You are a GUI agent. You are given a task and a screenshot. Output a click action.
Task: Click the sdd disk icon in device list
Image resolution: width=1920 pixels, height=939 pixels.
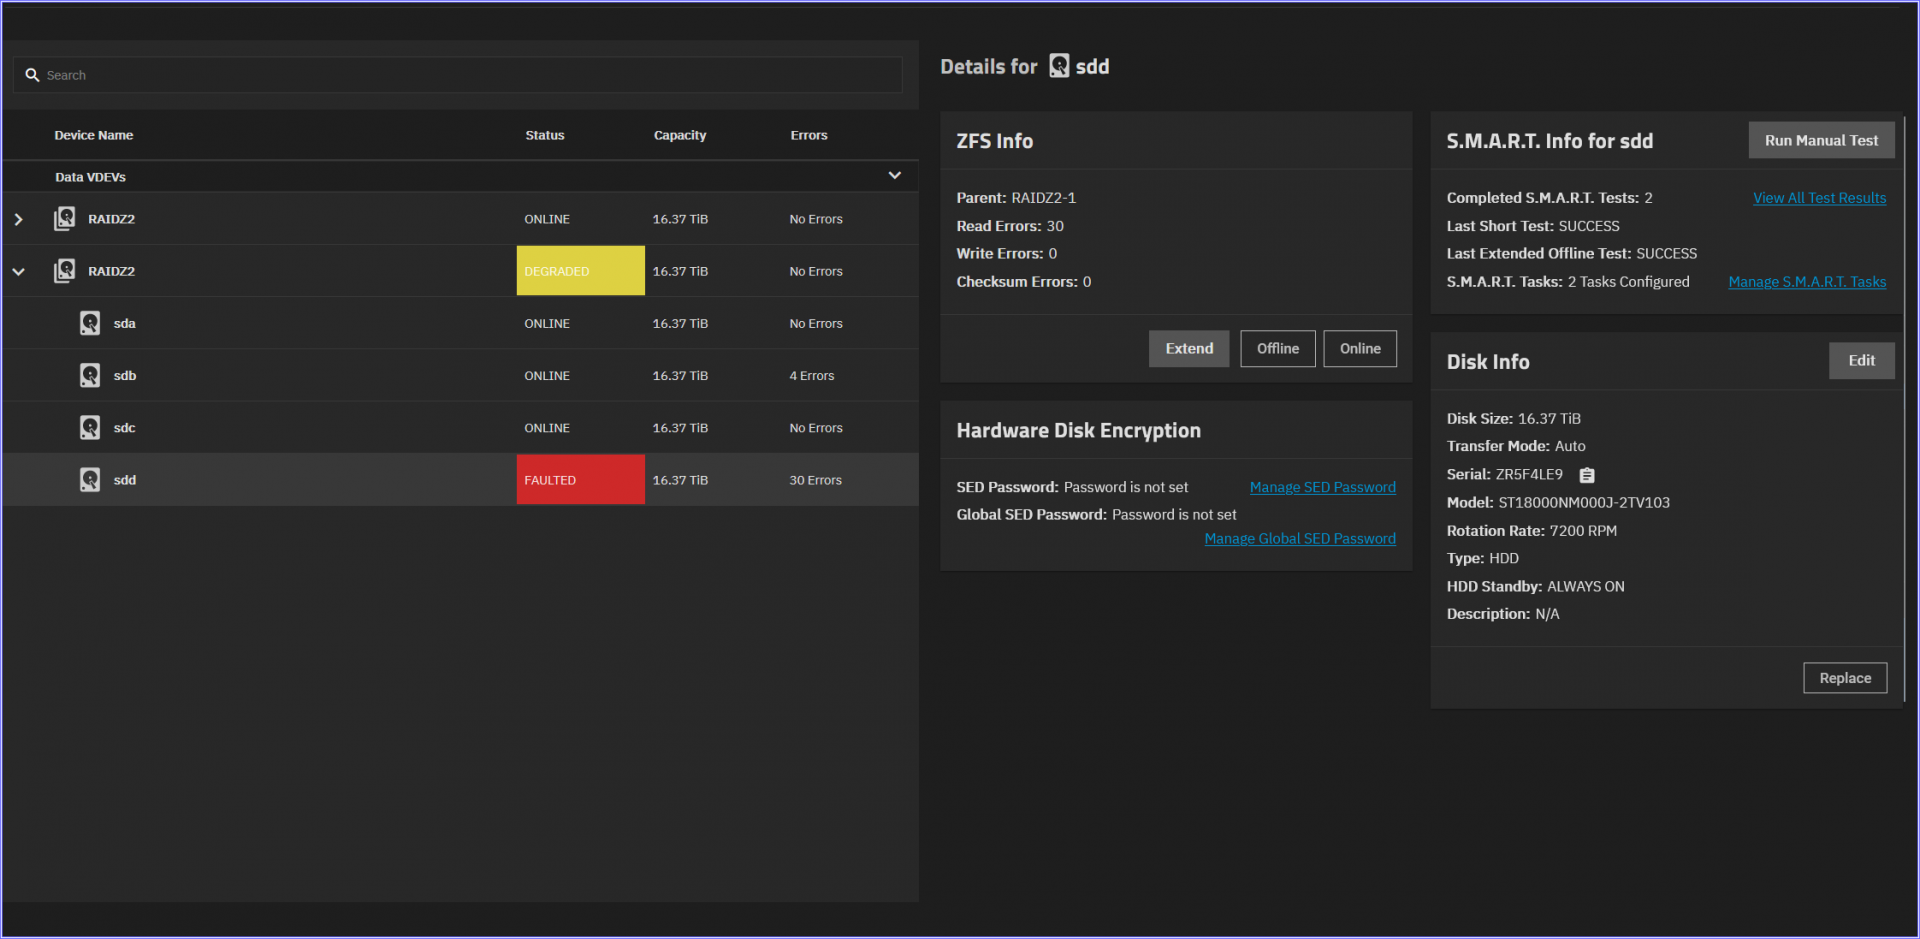tap(90, 479)
